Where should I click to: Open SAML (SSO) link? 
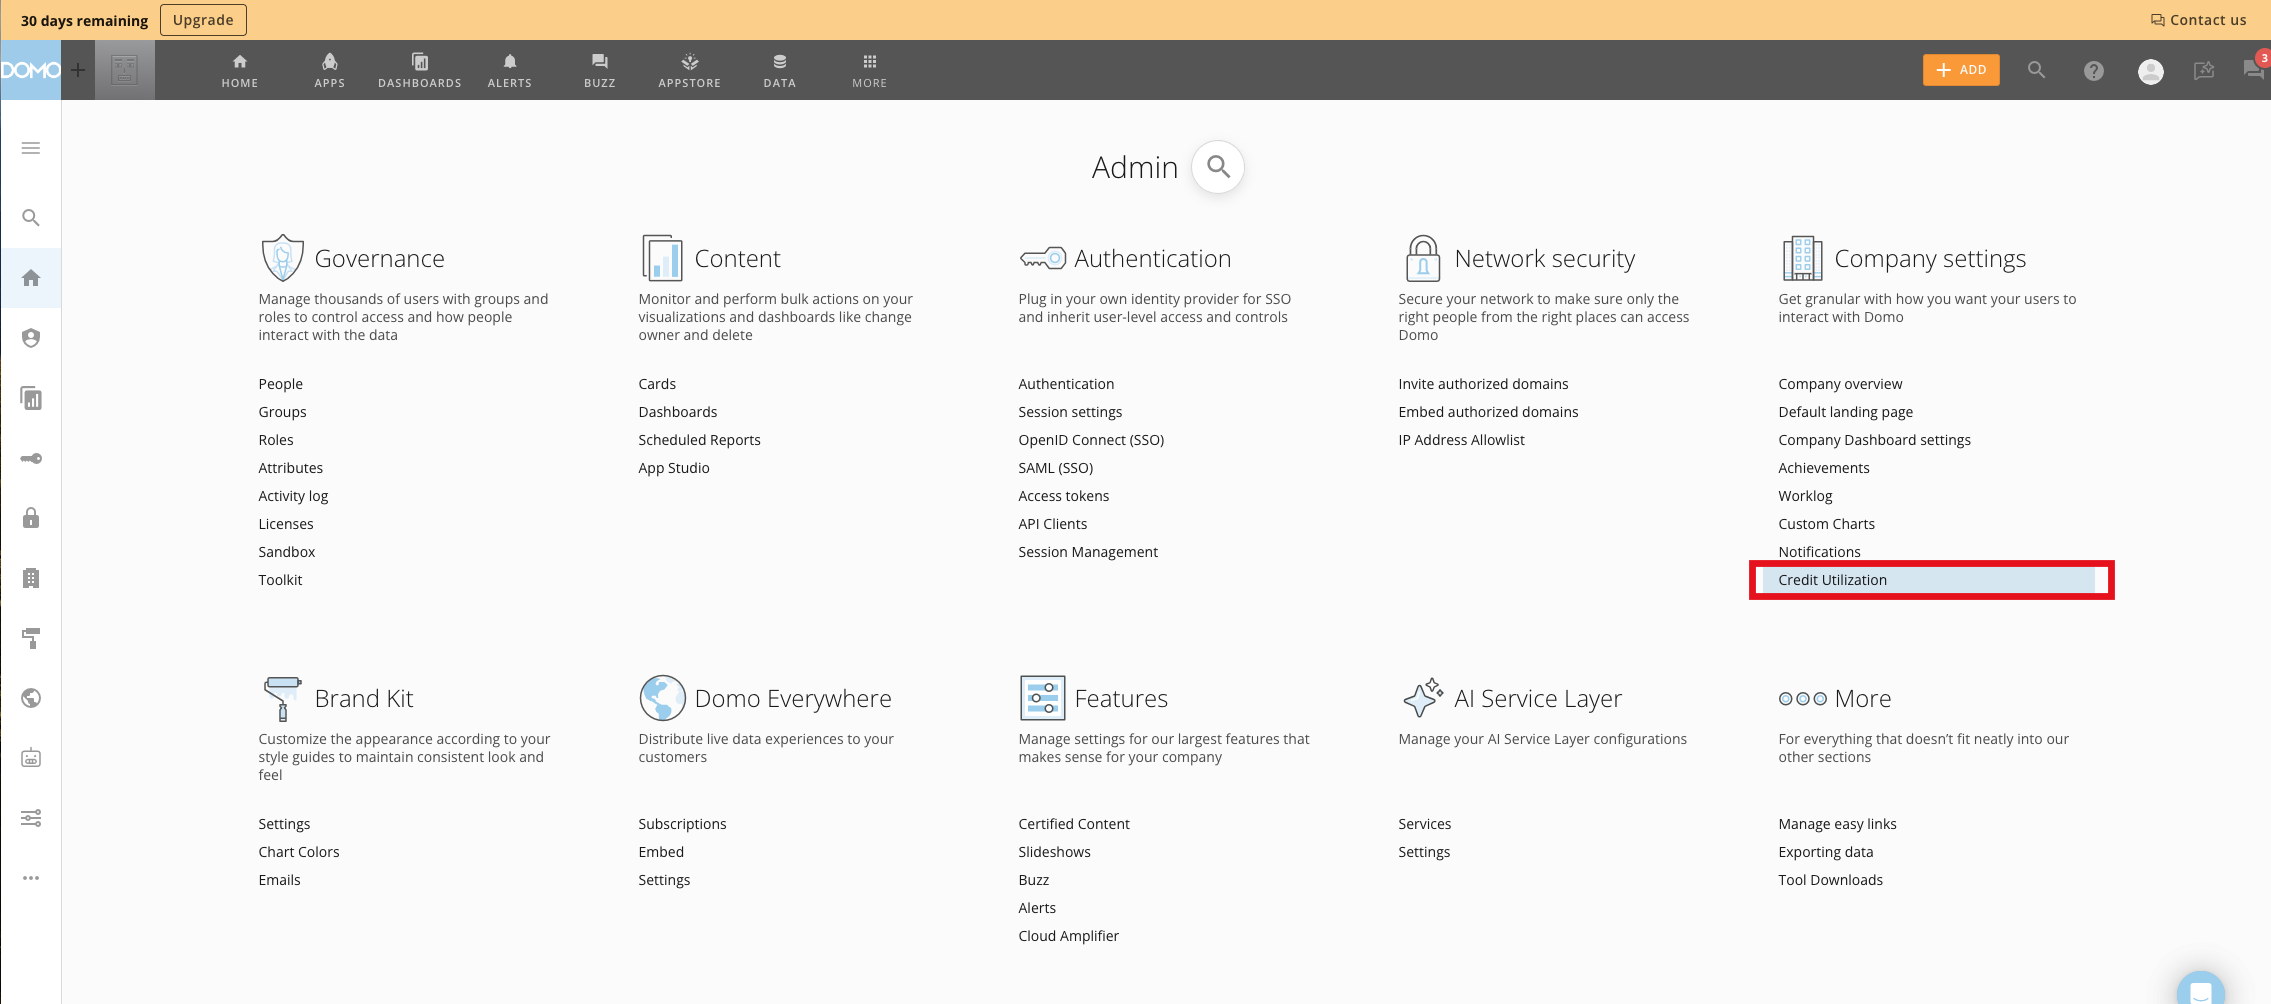pos(1056,468)
